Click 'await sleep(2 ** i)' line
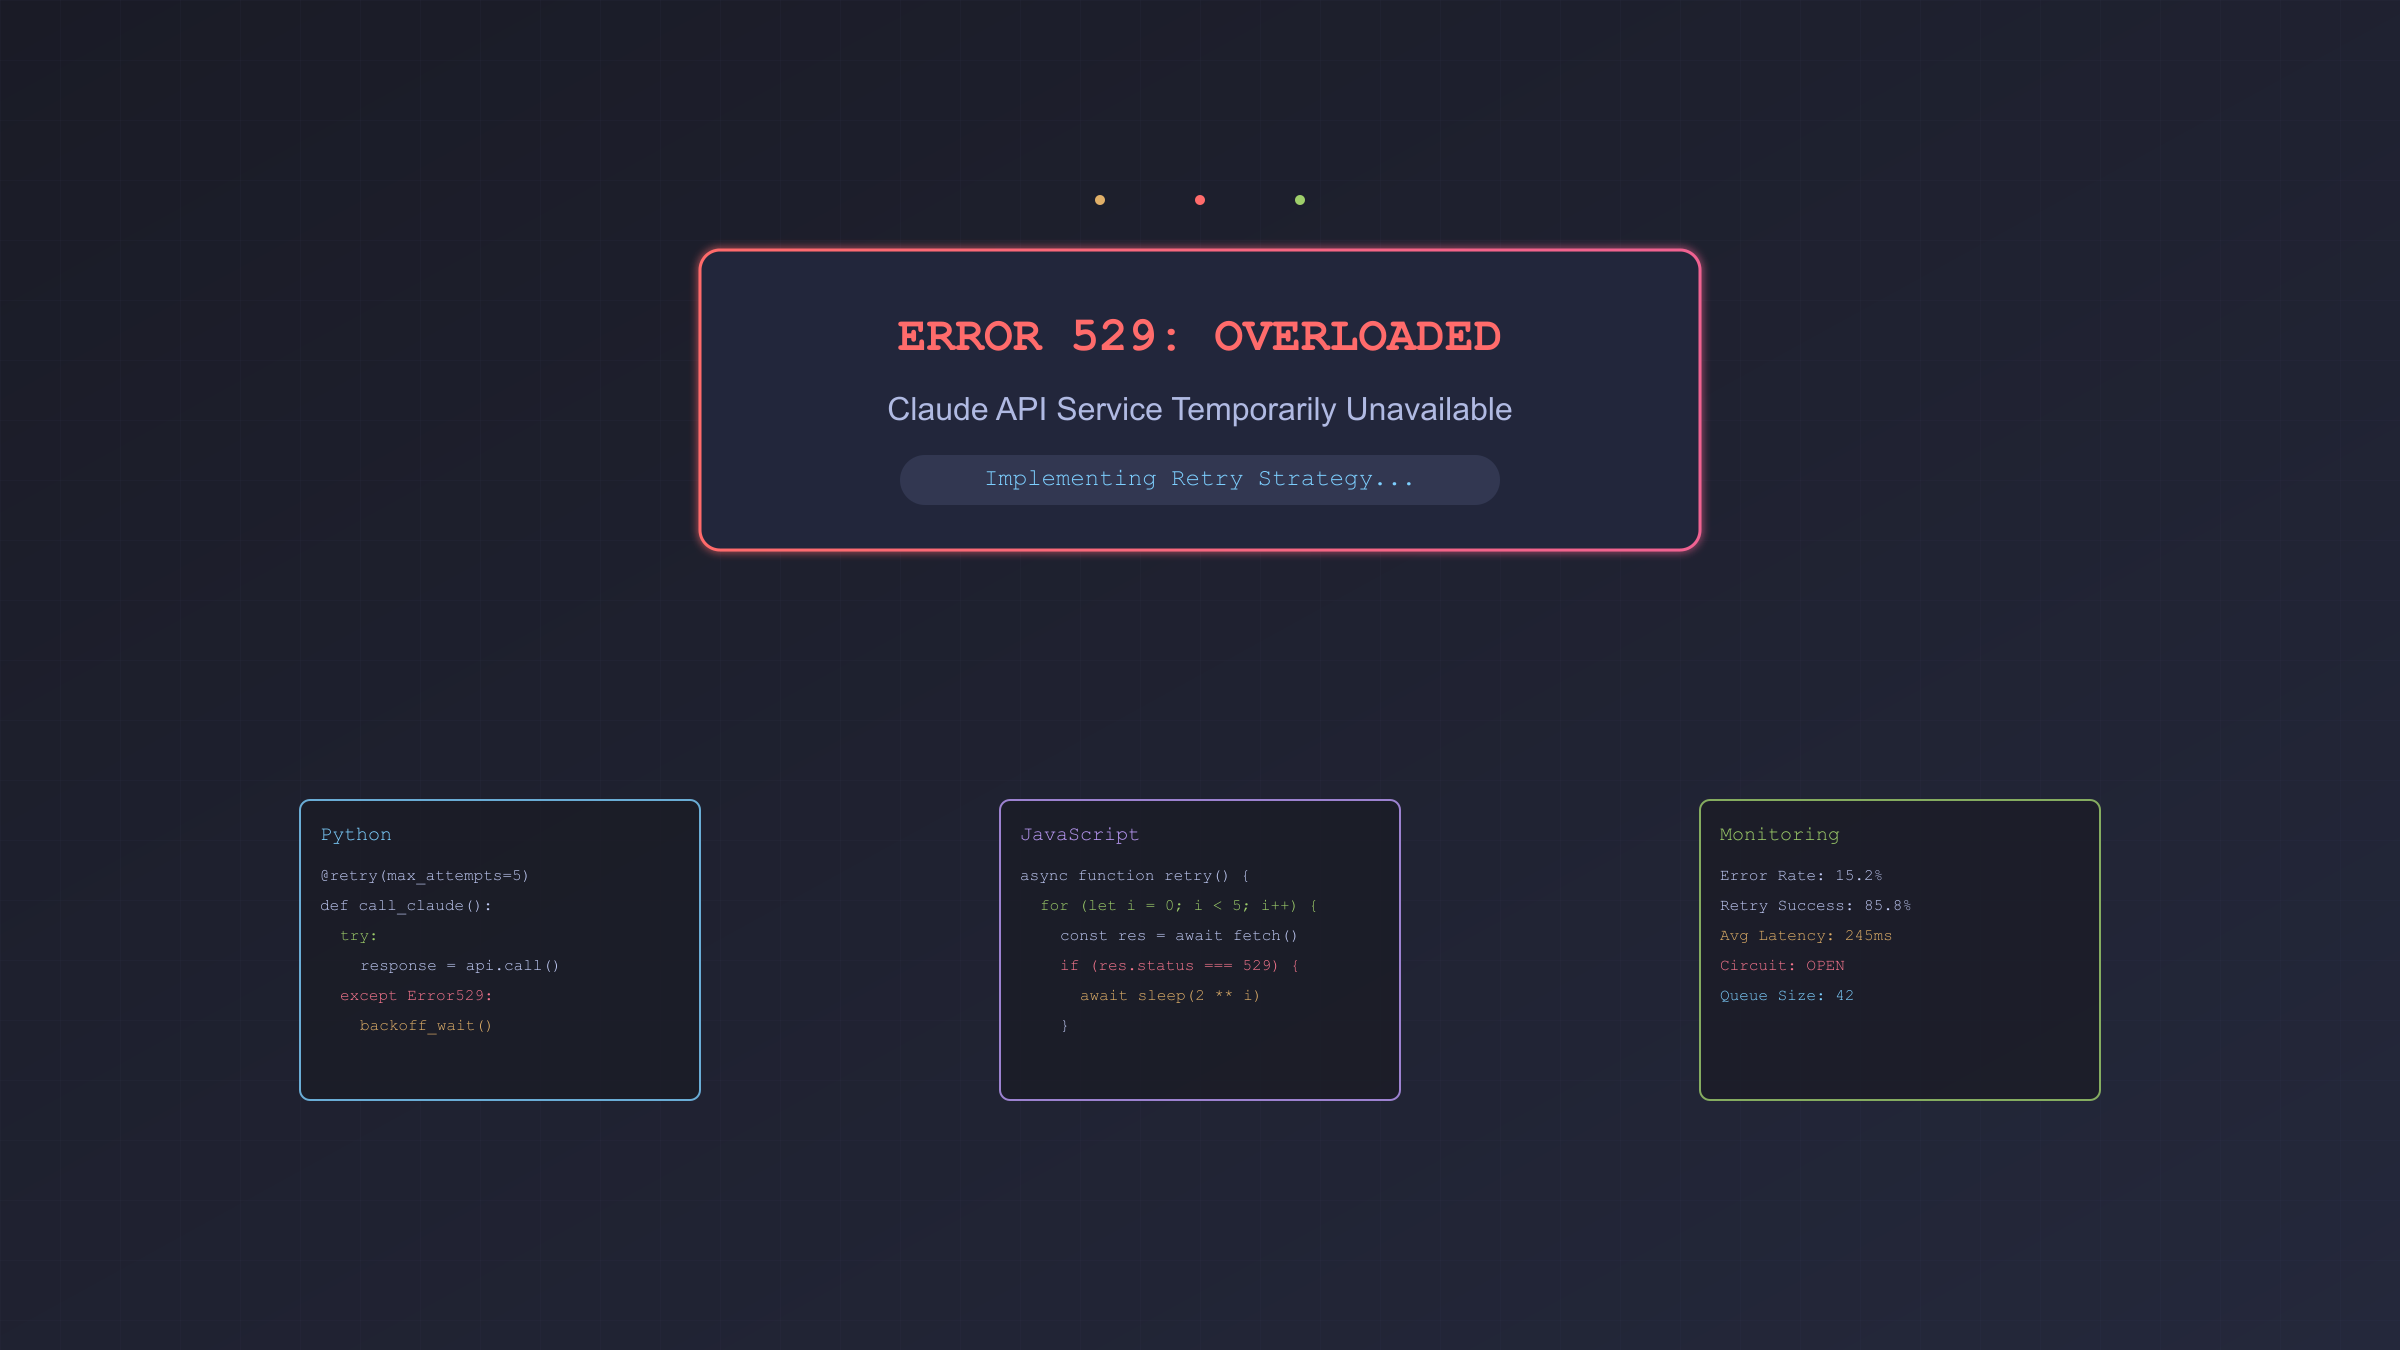This screenshot has height=1350, width=2400. 1170,996
